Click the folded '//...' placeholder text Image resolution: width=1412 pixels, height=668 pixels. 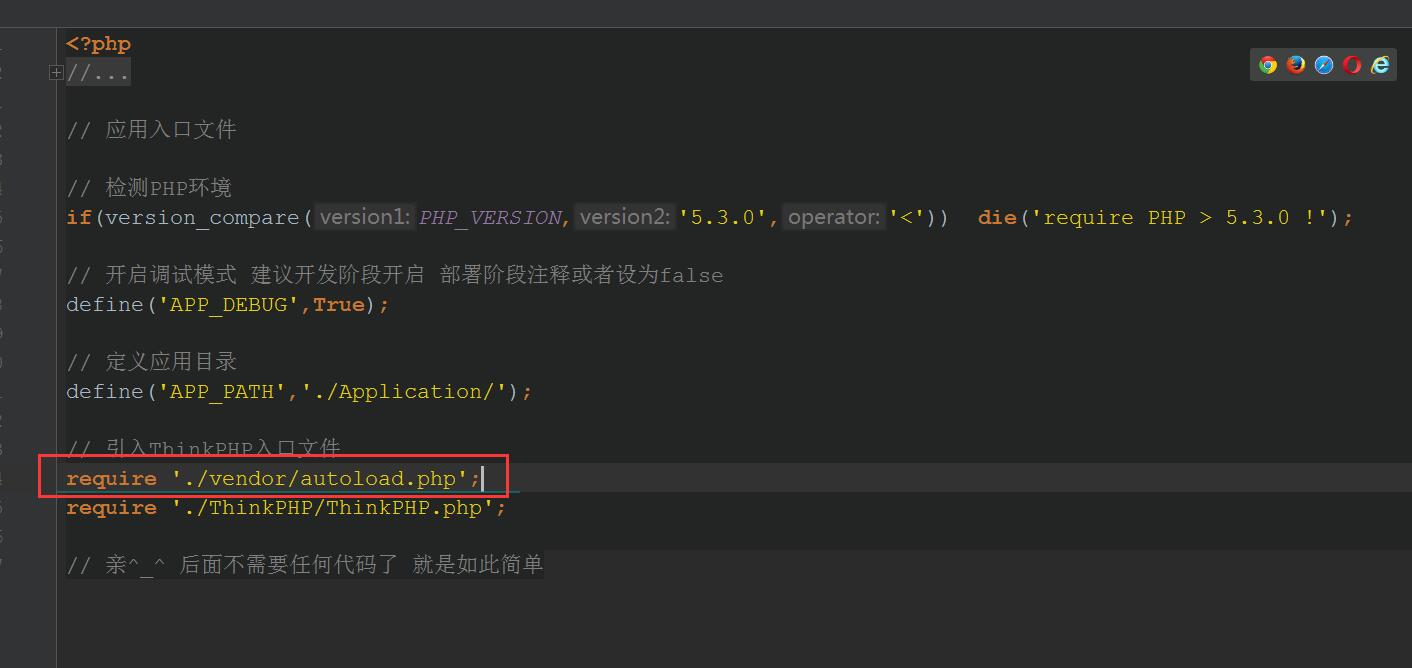coord(98,73)
